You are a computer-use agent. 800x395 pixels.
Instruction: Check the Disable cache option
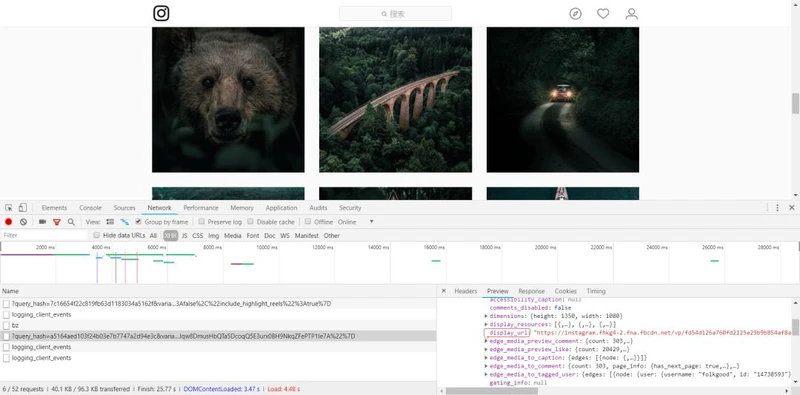(x=251, y=221)
